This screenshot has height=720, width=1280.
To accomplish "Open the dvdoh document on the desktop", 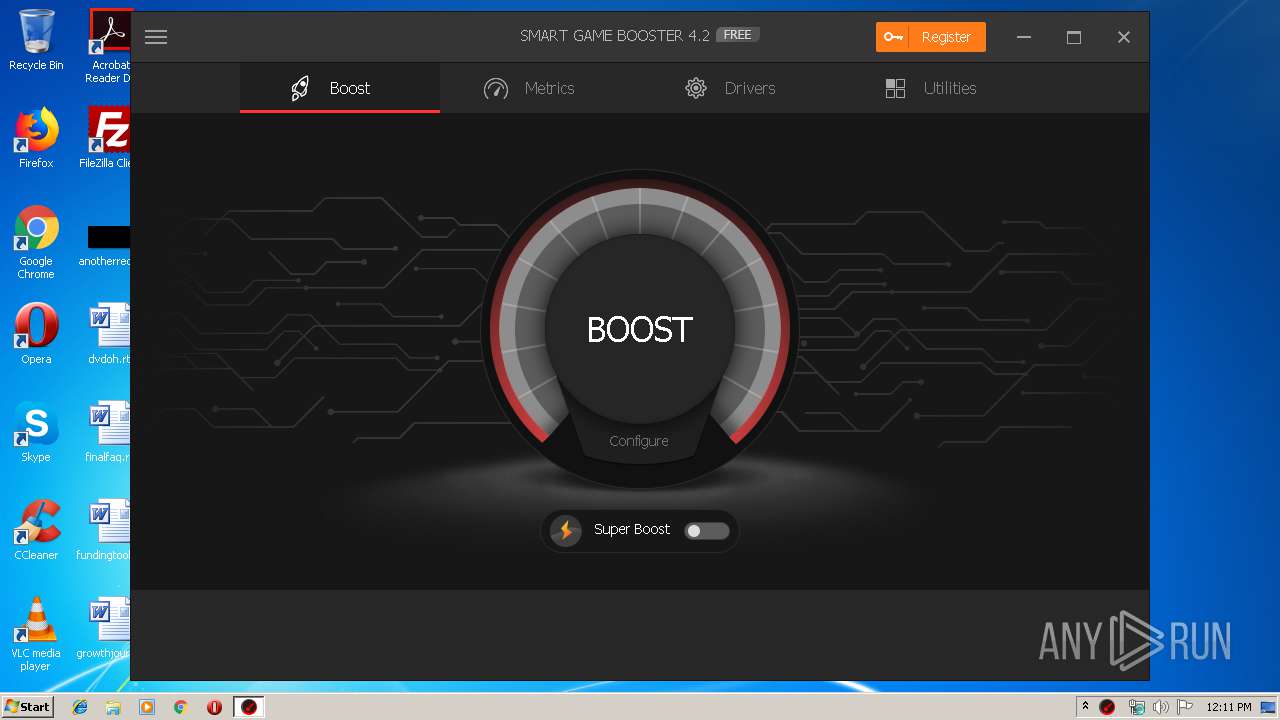I will coord(109,335).
